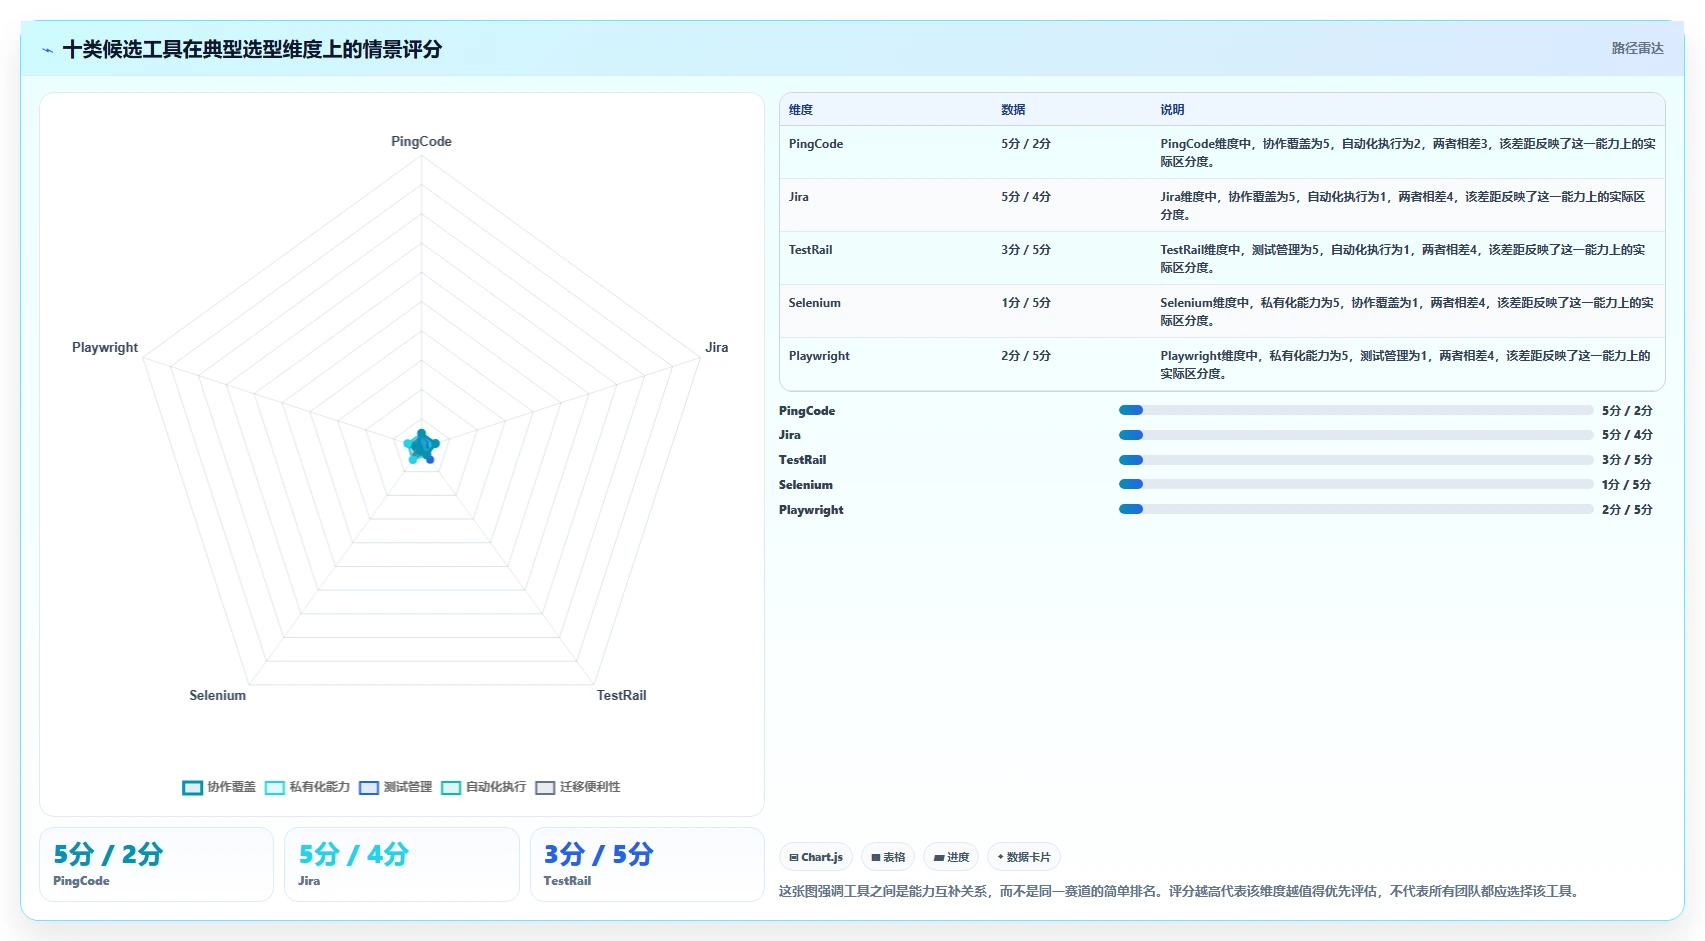The image size is (1705, 941).
Task: Click the 表格 tag
Action: (x=888, y=857)
